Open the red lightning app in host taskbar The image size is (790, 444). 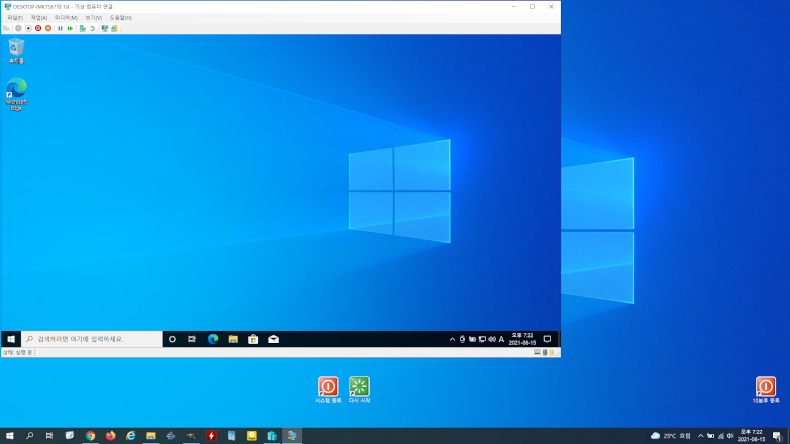tap(211, 435)
